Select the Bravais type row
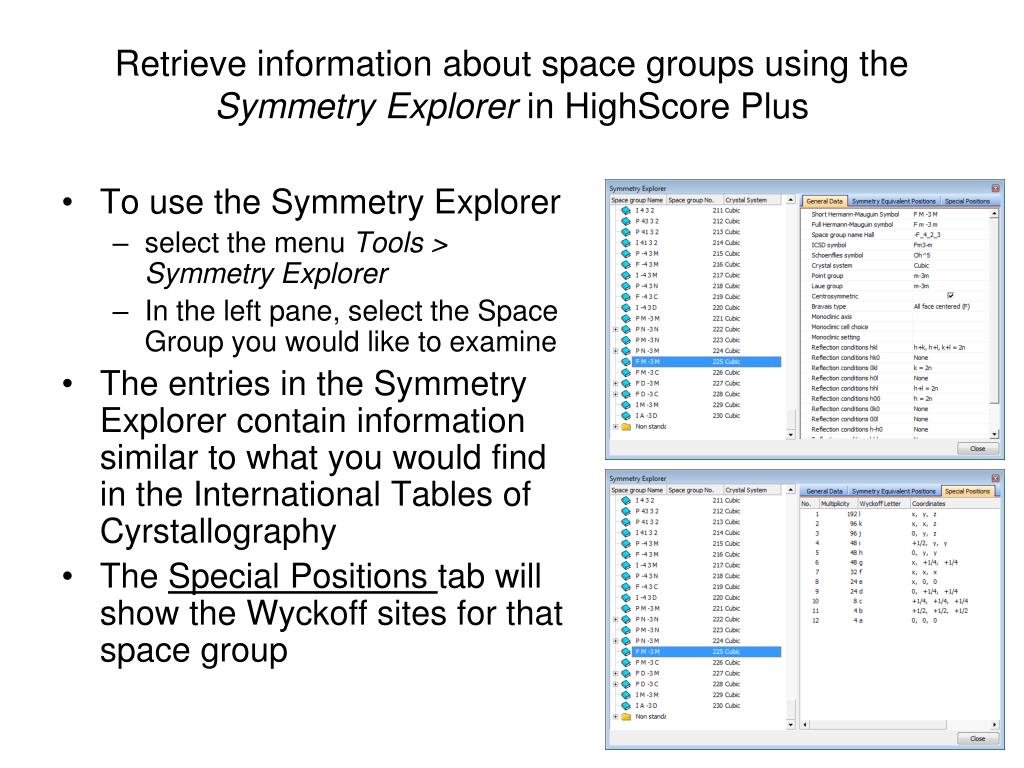This screenshot has width=1024, height=768. 898,306
